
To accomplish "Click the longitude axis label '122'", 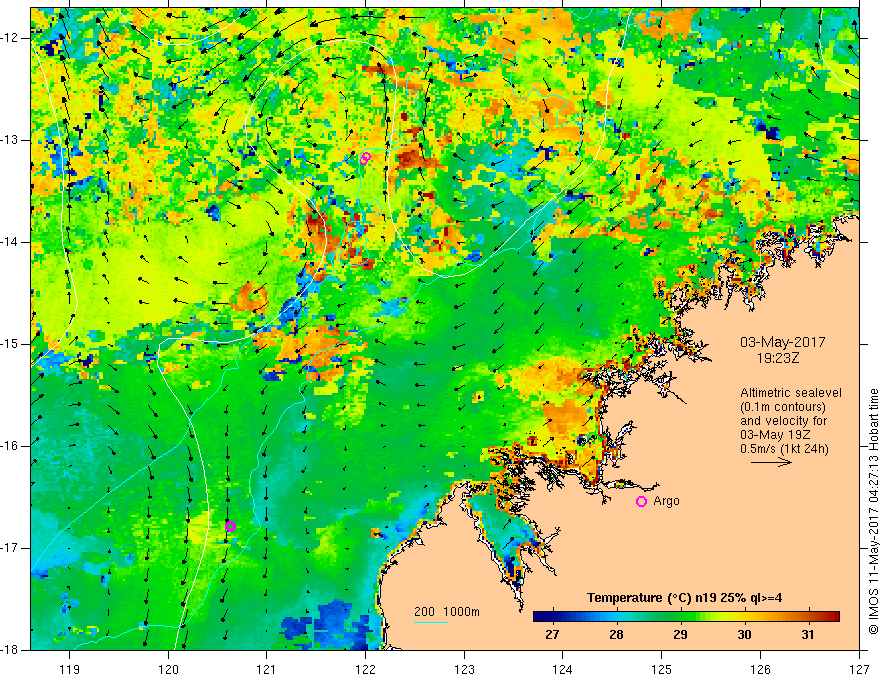I will coord(365,669).
